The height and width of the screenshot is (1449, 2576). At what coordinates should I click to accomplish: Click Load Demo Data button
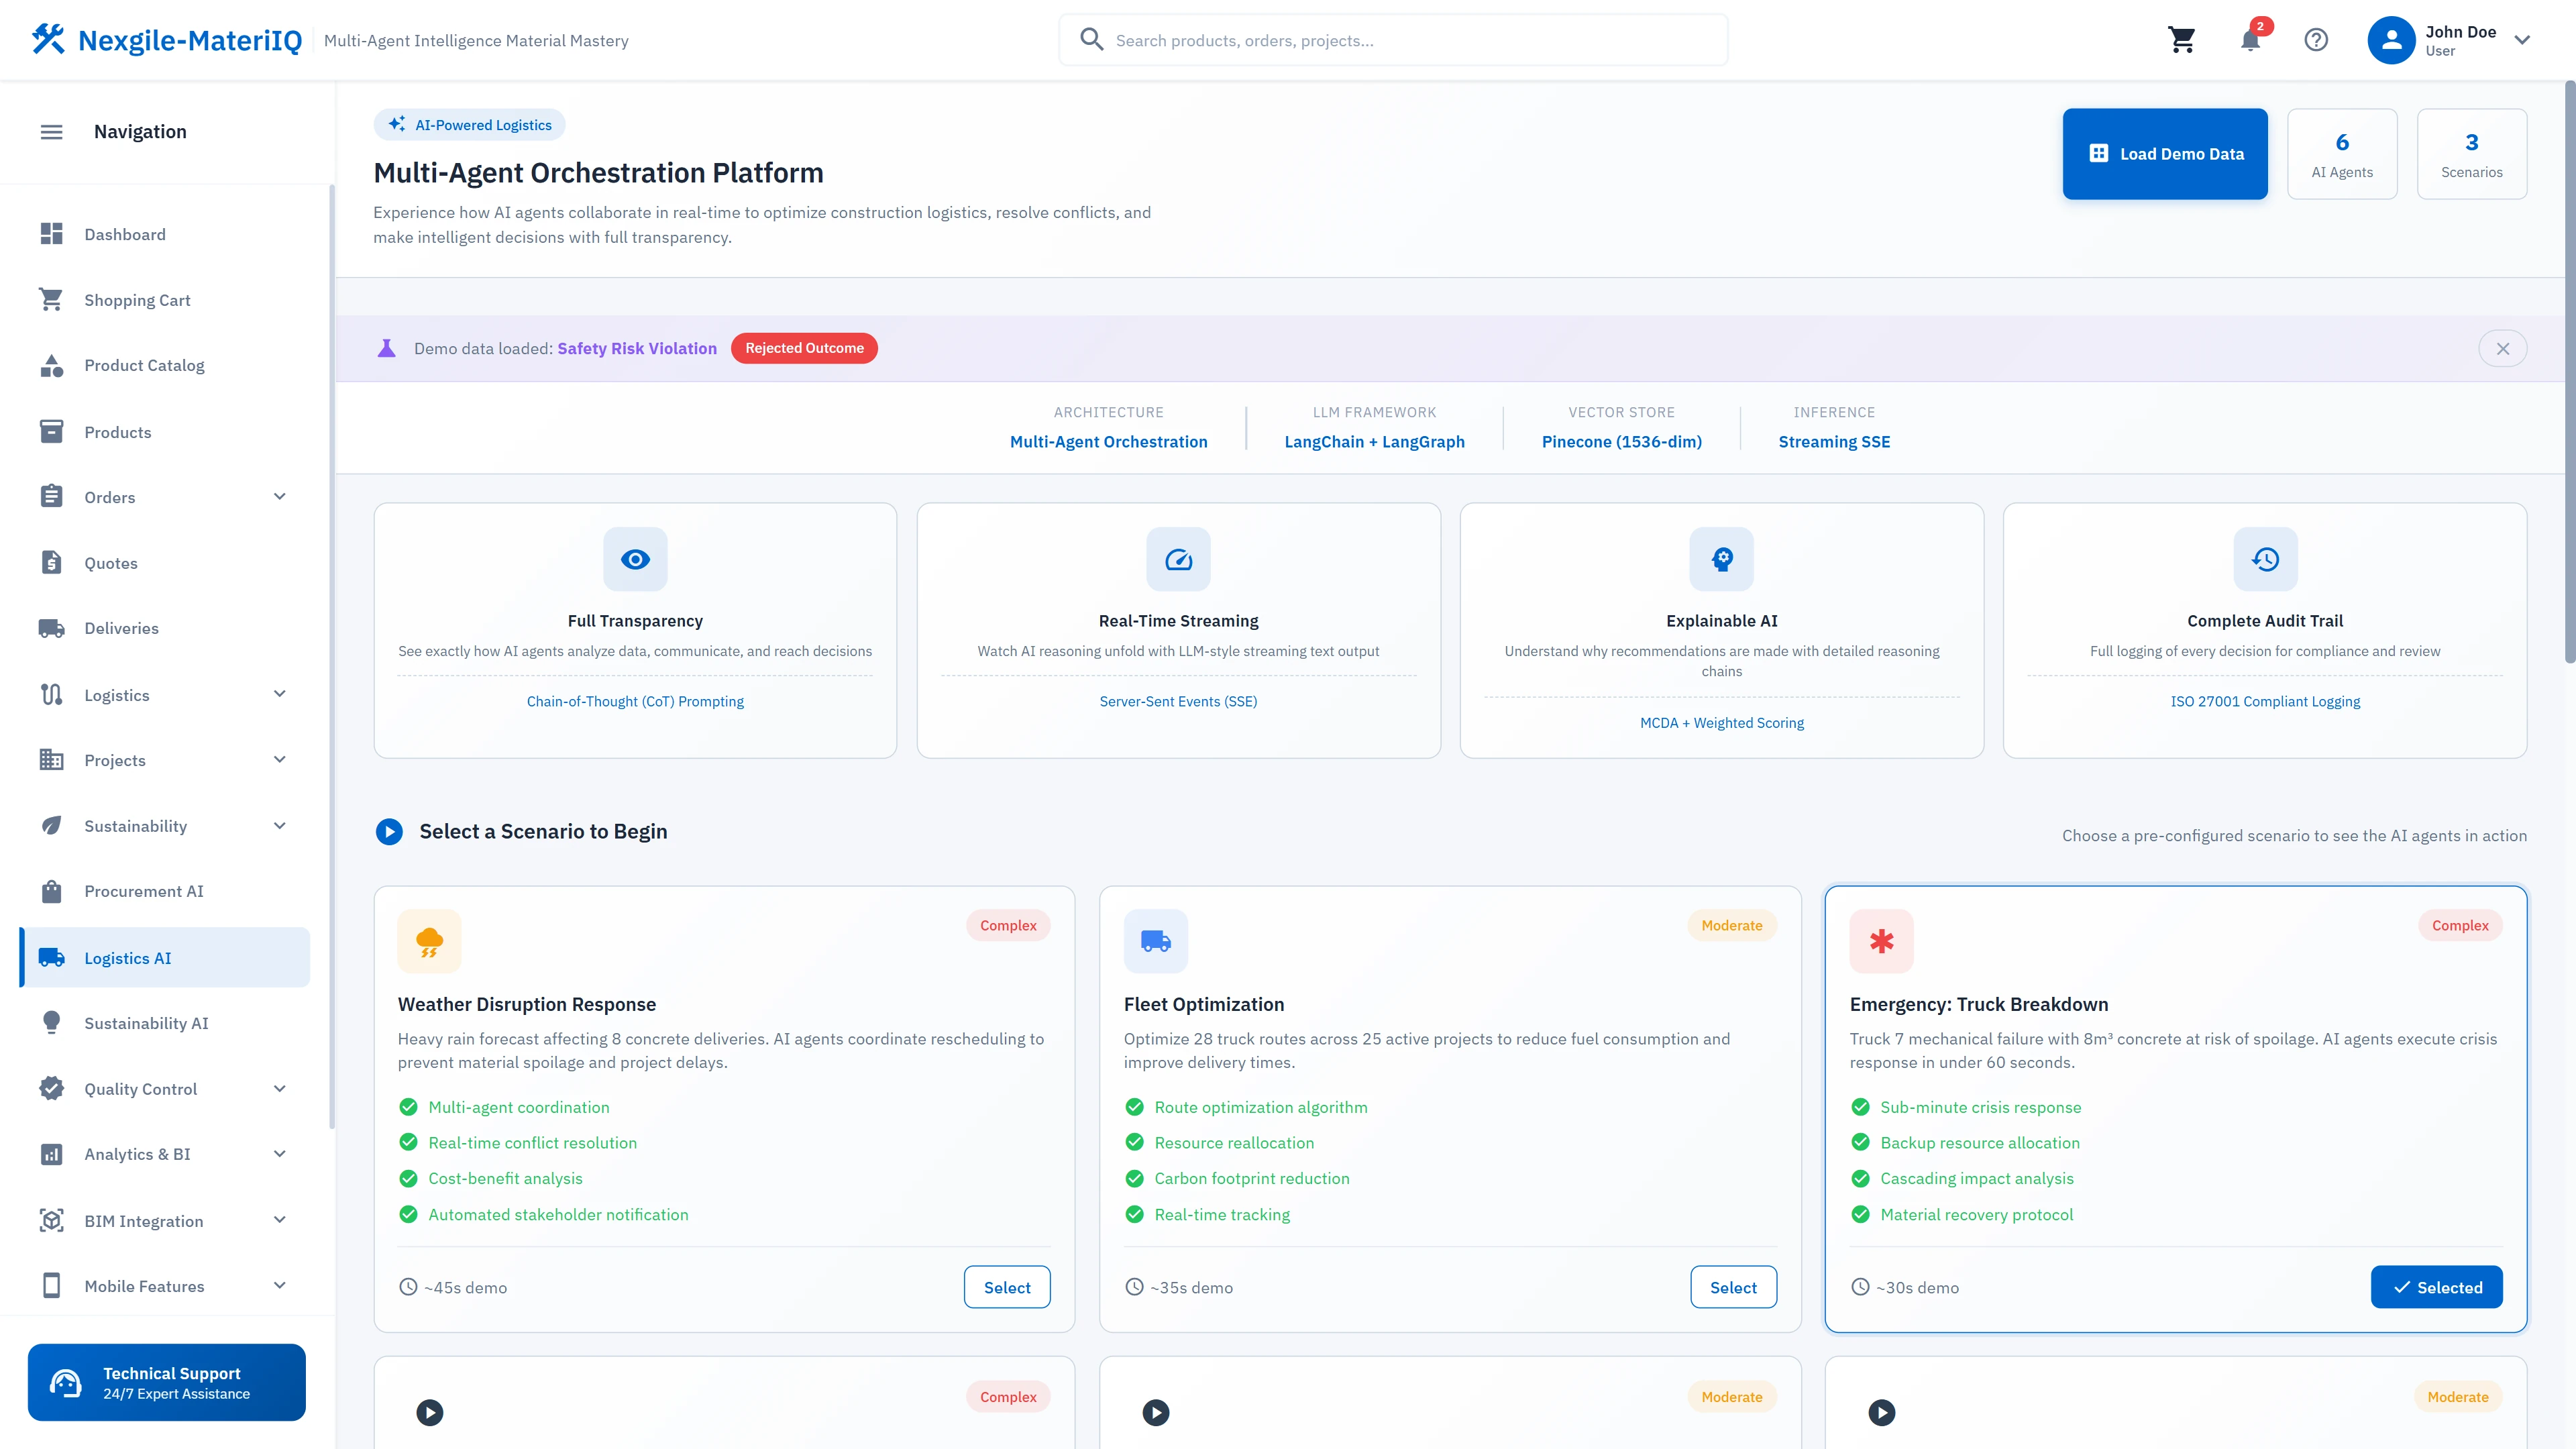(x=2165, y=154)
